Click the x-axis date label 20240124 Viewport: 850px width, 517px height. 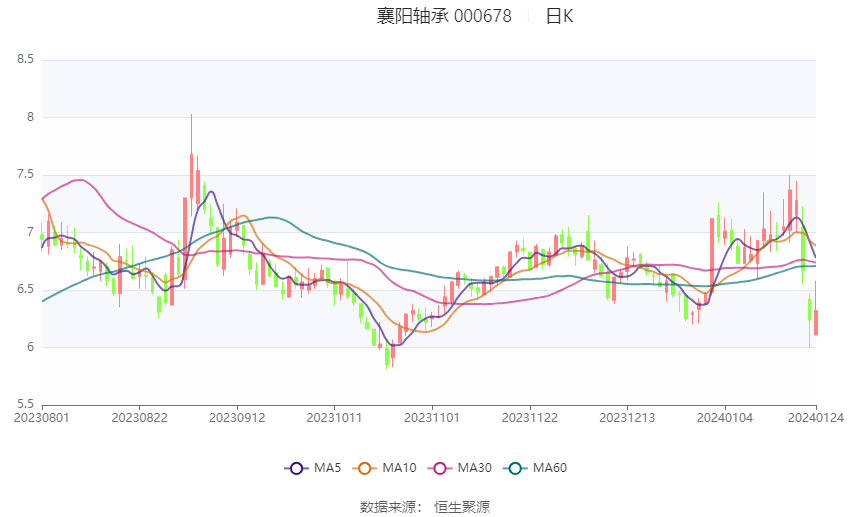pyautogui.click(x=816, y=418)
